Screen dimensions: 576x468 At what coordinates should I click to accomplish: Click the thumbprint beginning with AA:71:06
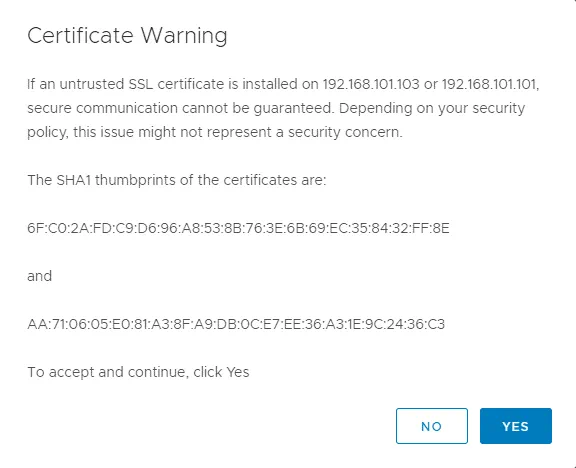point(236,324)
